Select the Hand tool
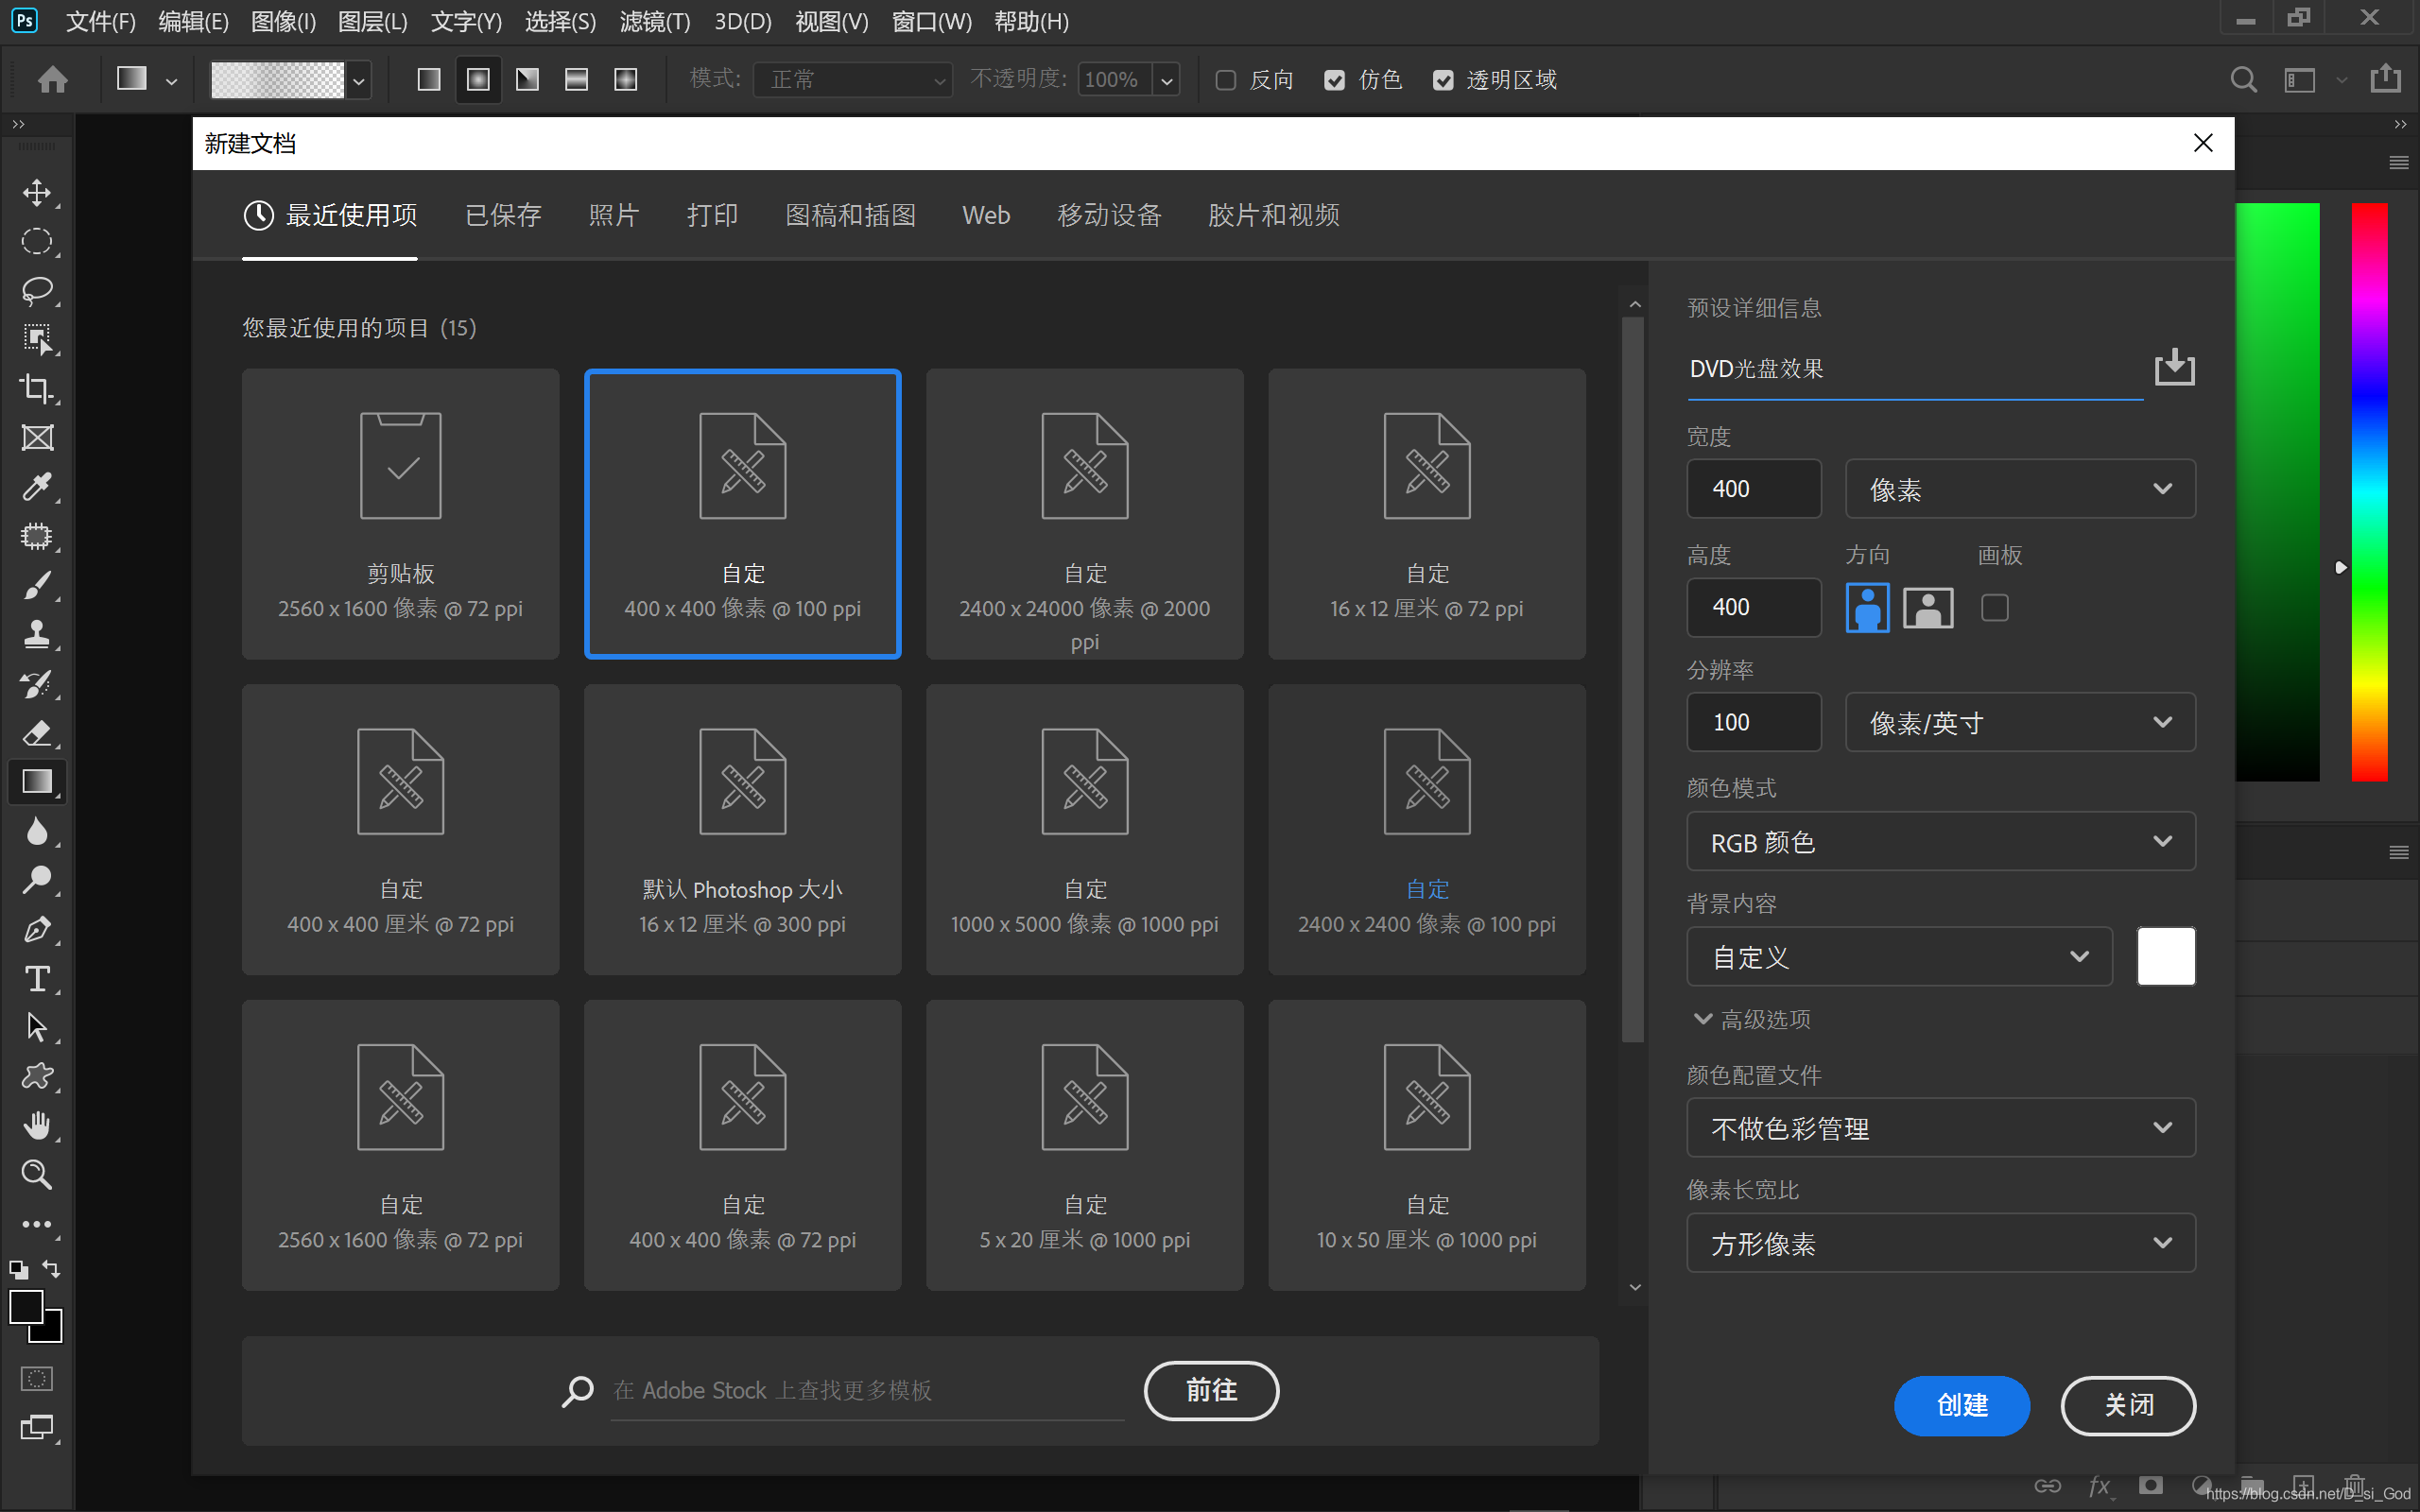The image size is (2420, 1512). coord(37,1125)
